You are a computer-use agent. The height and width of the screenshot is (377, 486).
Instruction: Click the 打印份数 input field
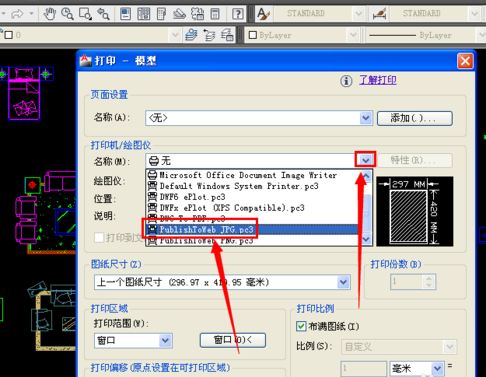[x=407, y=282]
